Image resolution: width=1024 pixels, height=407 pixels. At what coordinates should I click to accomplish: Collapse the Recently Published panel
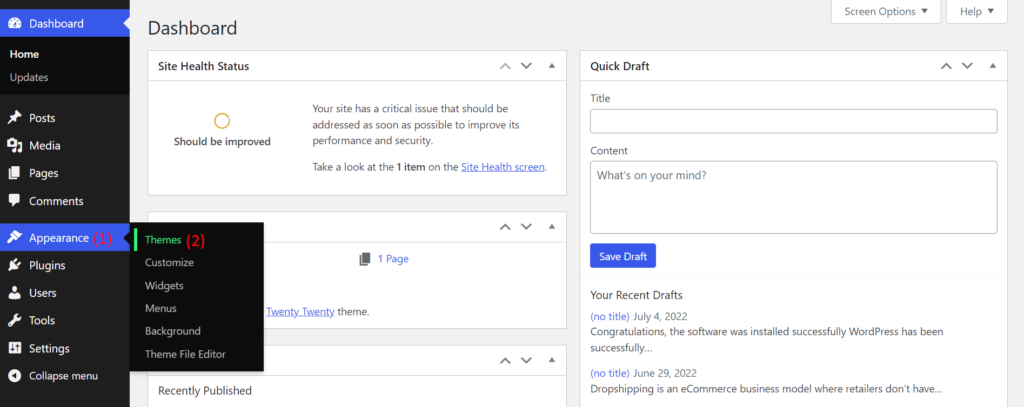pyautogui.click(x=552, y=361)
